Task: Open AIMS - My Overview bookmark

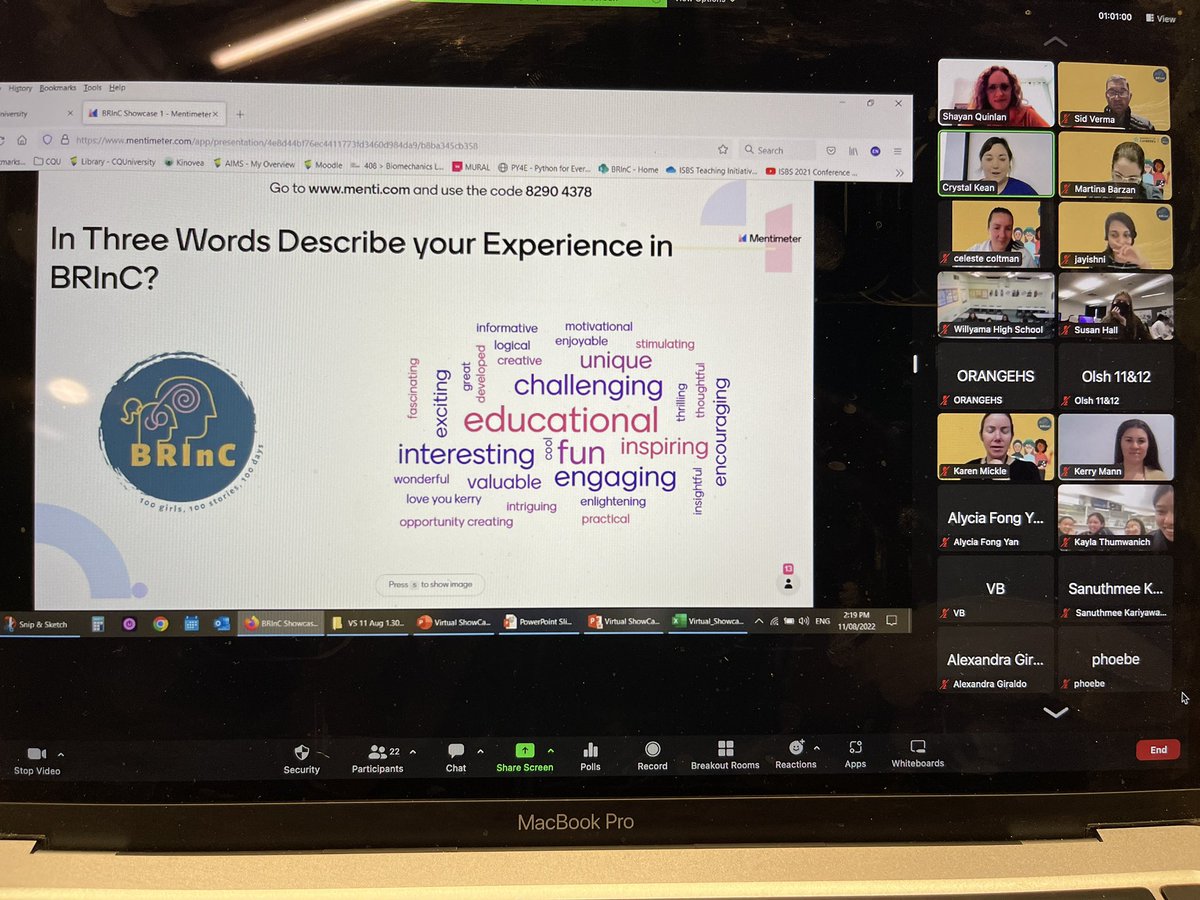Action: point(253,164)
